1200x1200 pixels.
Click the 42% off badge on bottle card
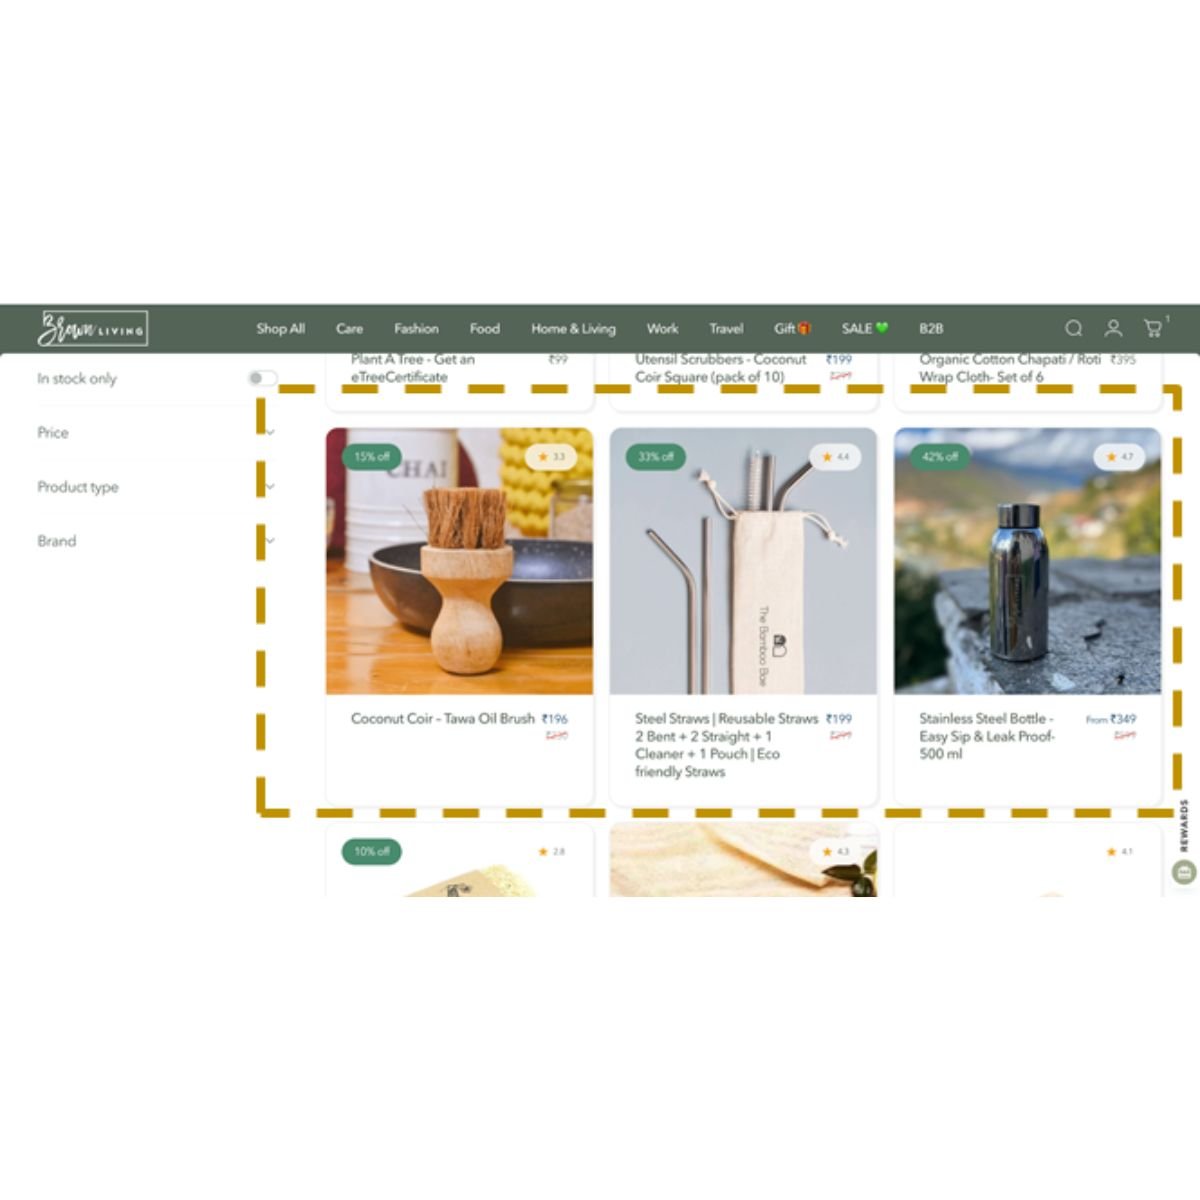[939, 456]
